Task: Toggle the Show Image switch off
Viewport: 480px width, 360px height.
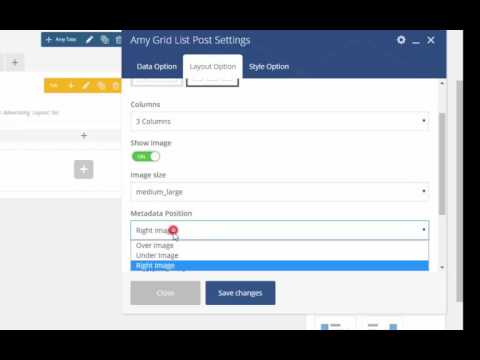Action: pos(146,156)
